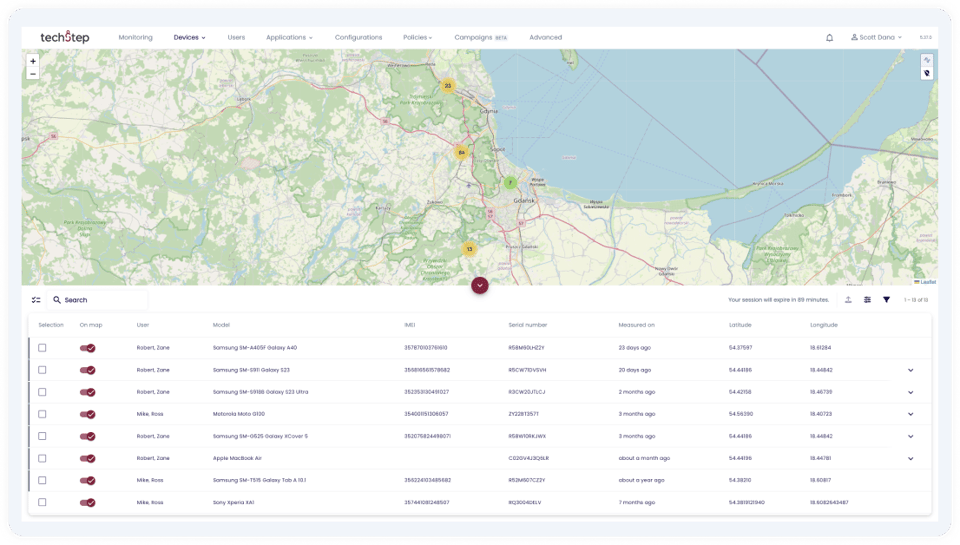Click the '23 days ago' cell
This screenshot has height=545, width=960.
pos(634,348)
